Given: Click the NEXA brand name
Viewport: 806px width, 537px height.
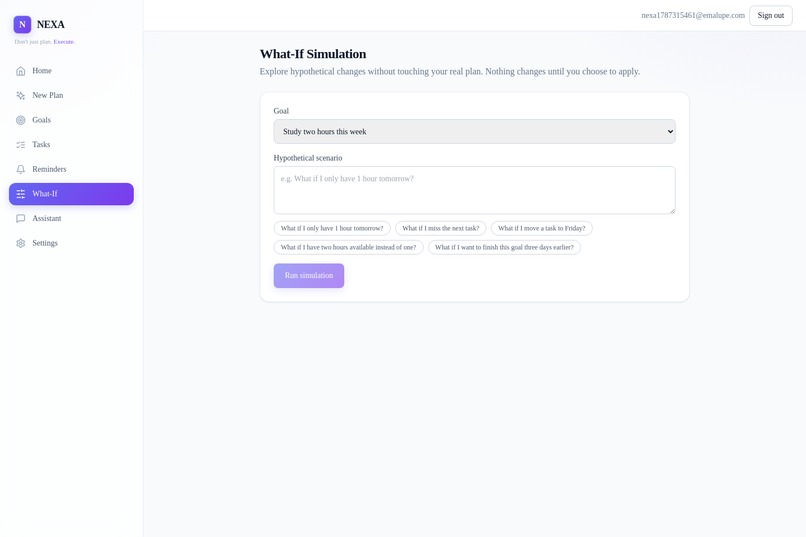Looking at the screenshot, I should pos(51,24).
